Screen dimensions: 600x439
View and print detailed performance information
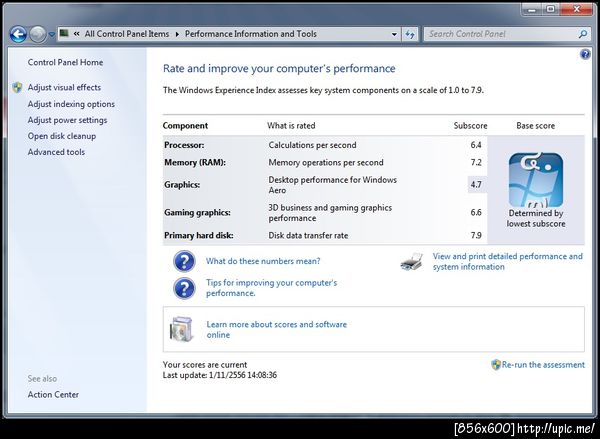[x=507, y=261]
